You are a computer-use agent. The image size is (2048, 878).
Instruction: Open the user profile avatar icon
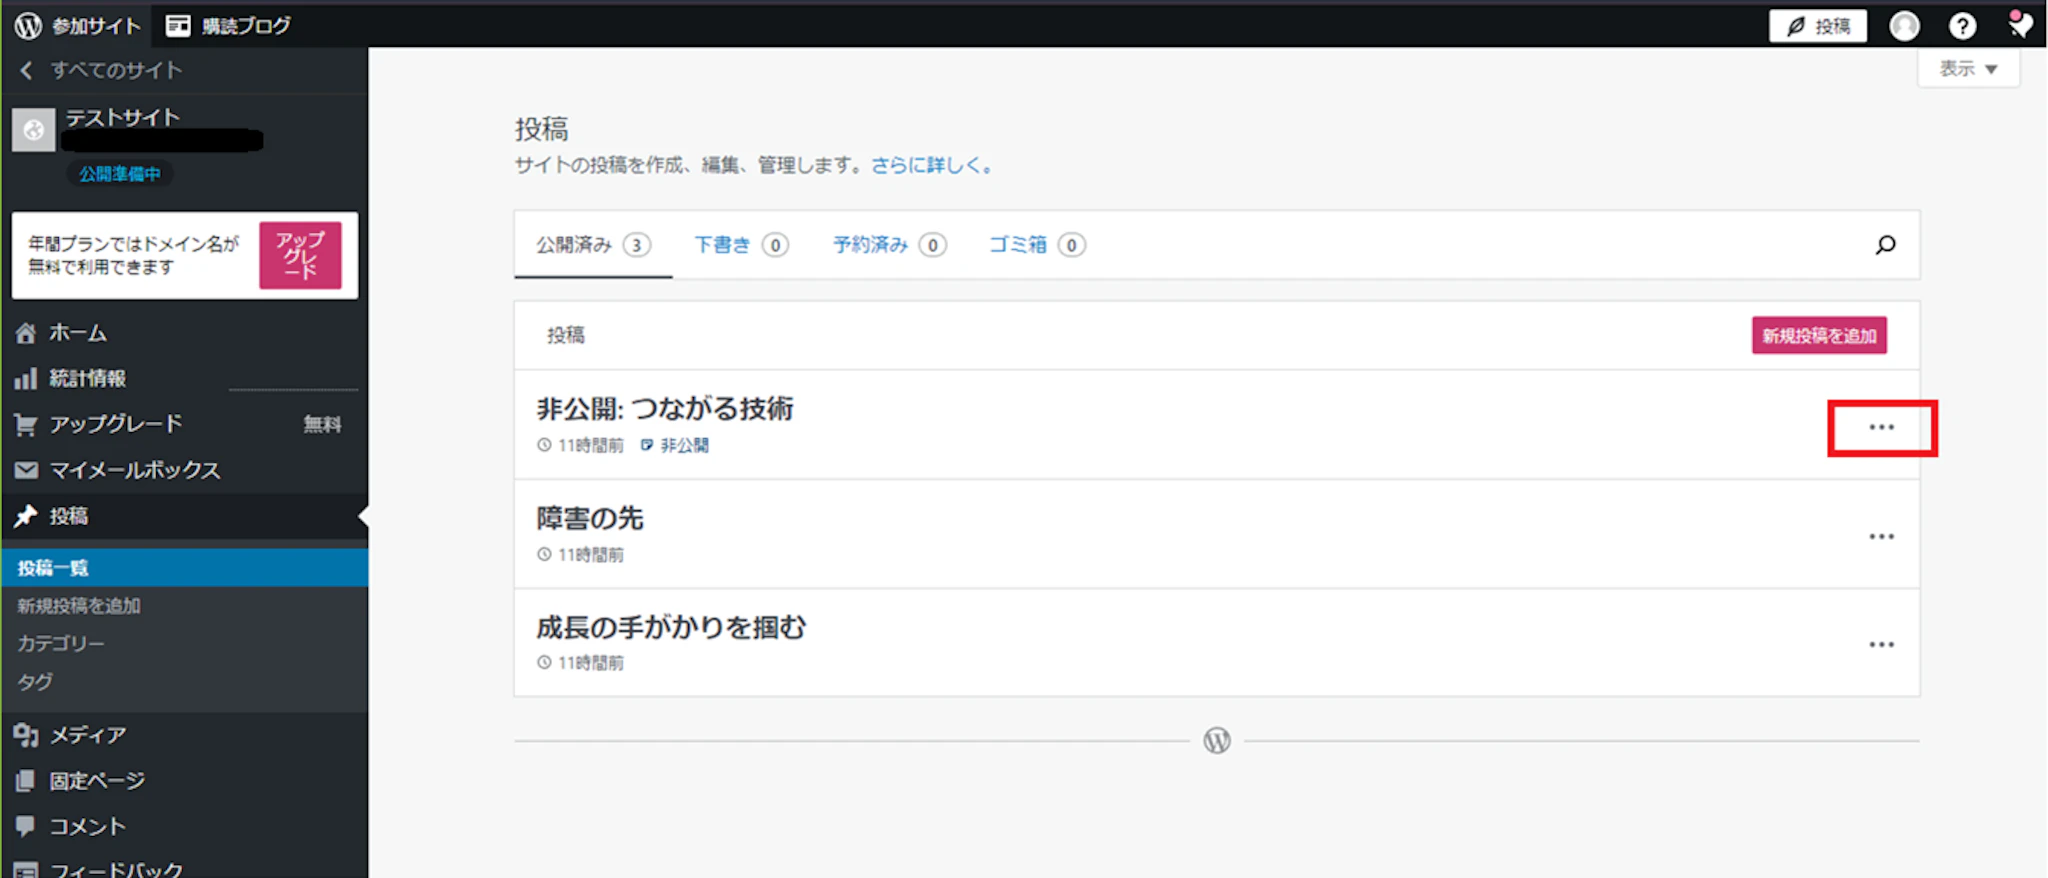click(1904, 26)
